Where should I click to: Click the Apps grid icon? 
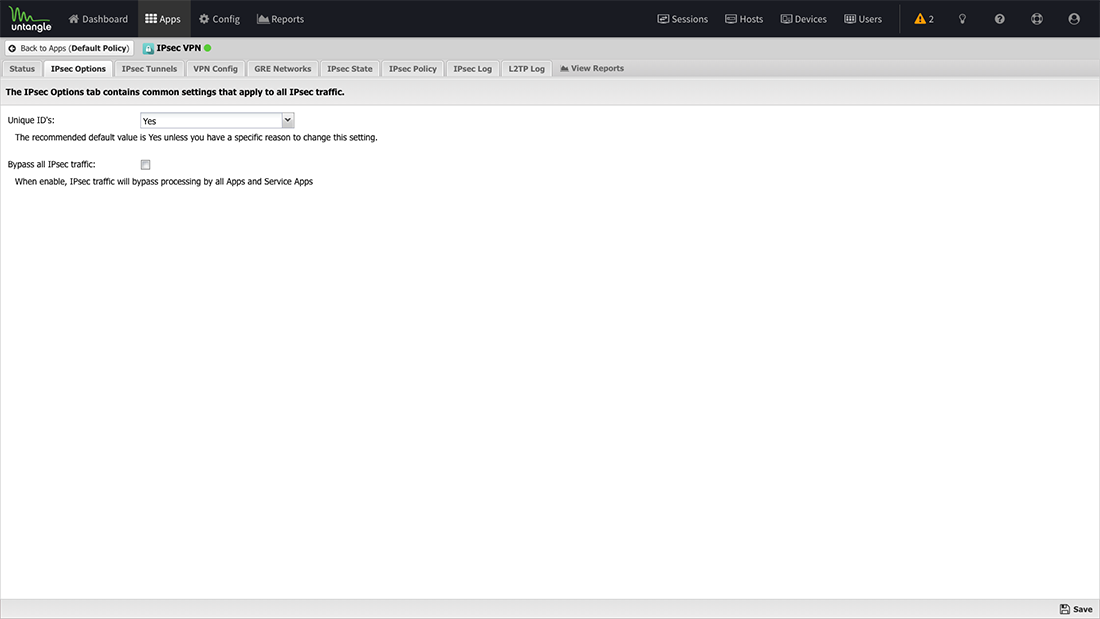point(151,19)
